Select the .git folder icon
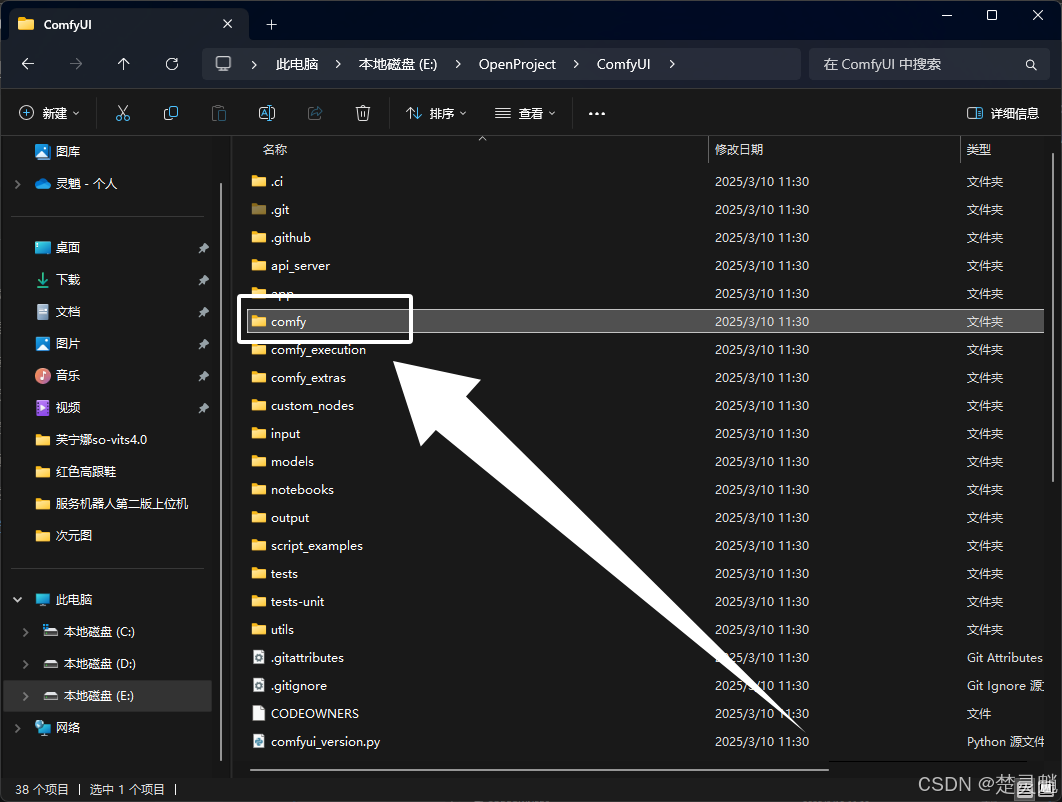The height and width of the screenshot is (802, 1062). pyautogui.click(x=259, y=209)
